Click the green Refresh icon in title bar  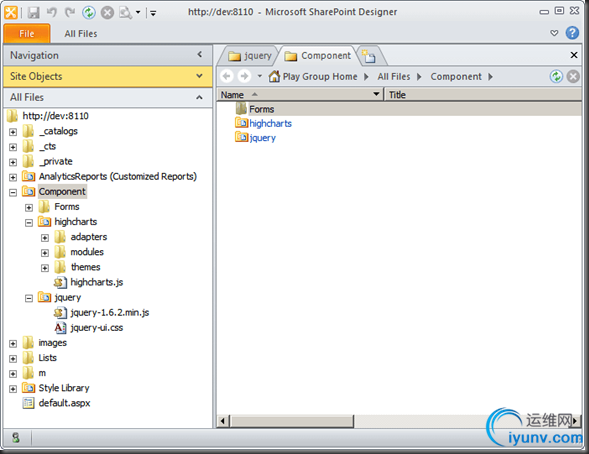click(x=89, y=13)
